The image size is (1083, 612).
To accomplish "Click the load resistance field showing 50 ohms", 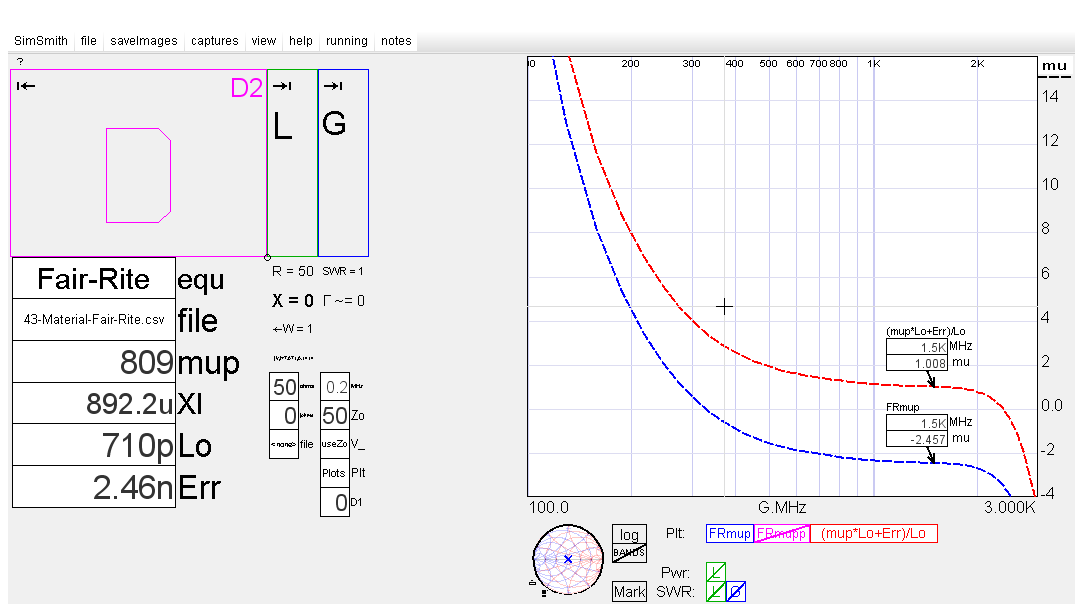I will [284, 387].
